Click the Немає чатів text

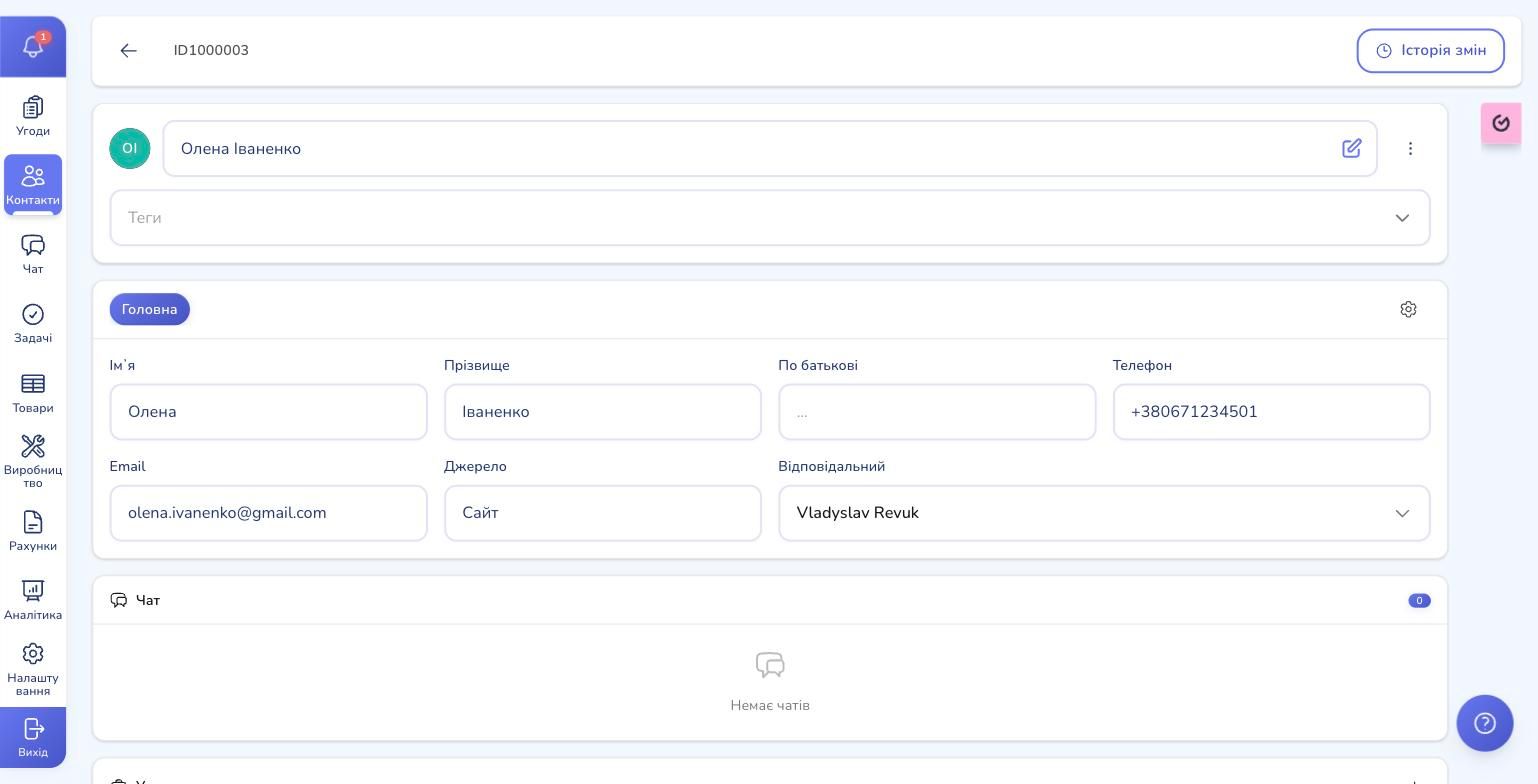click(770, 705)
